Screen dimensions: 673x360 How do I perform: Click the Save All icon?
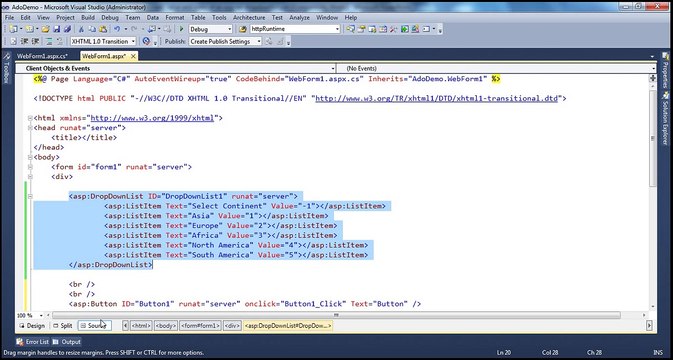click(67, 29)
